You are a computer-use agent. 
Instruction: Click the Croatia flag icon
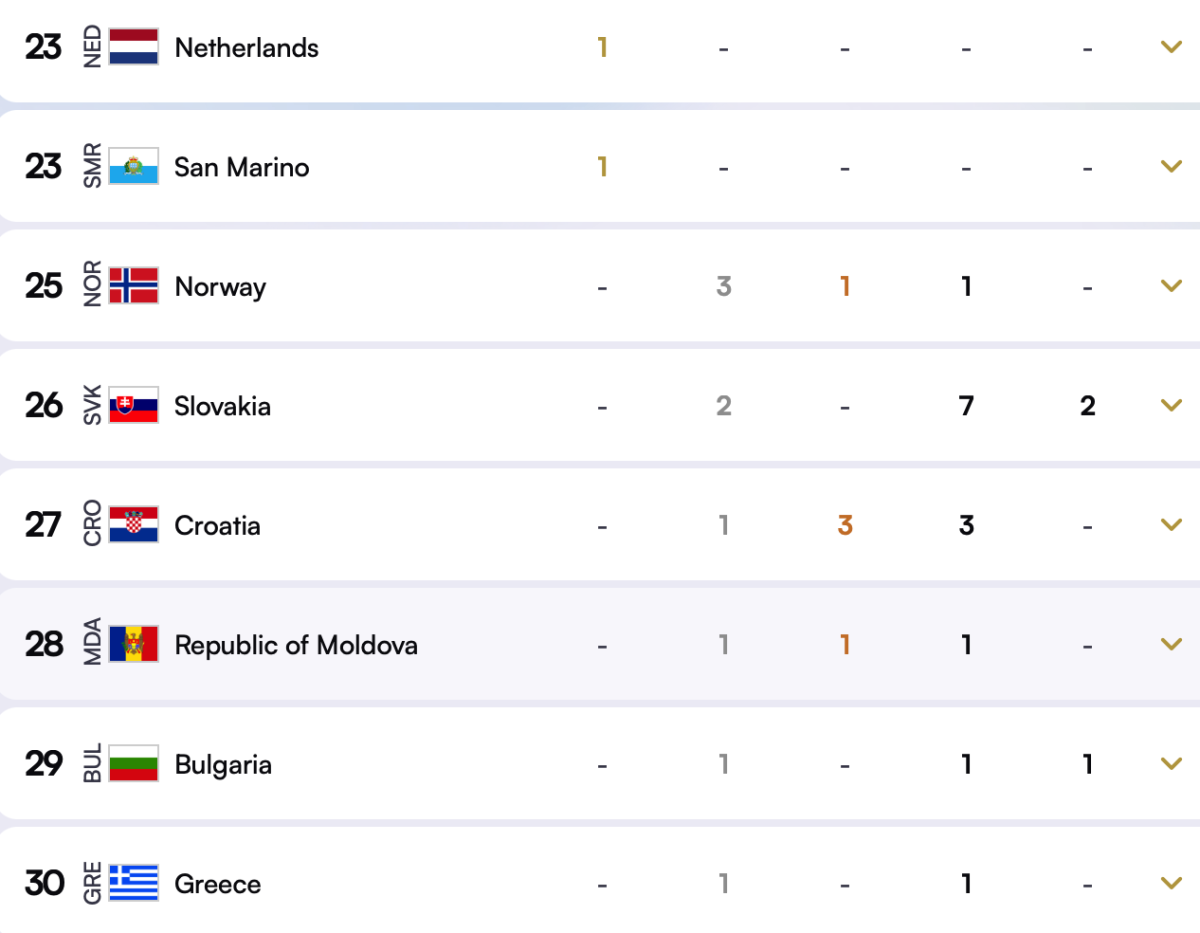tap(134, 525)
